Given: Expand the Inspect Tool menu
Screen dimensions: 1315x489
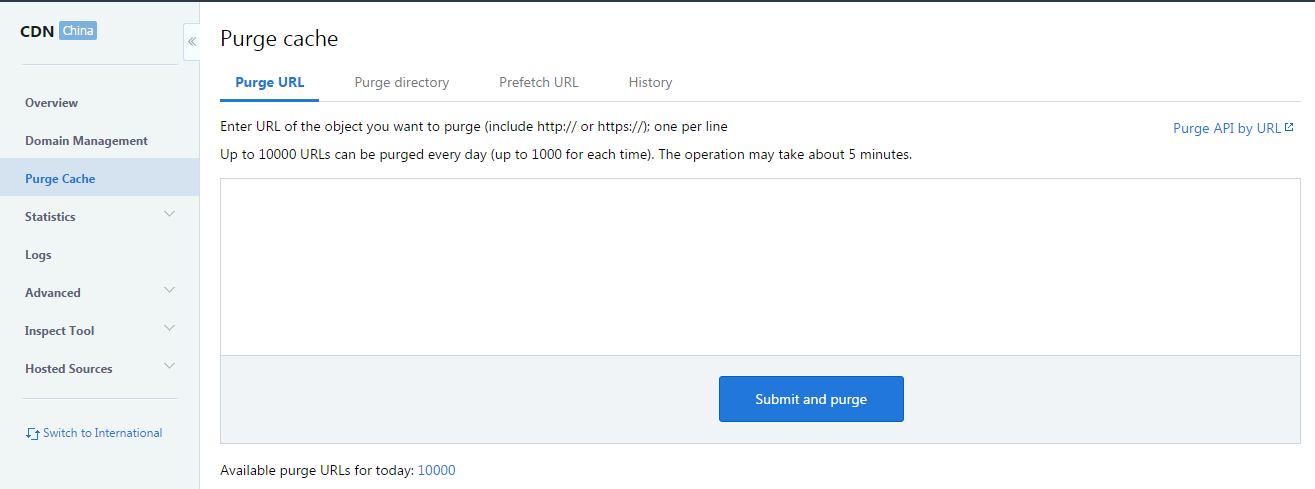Looking at the screenshot, I should point(99,331).
